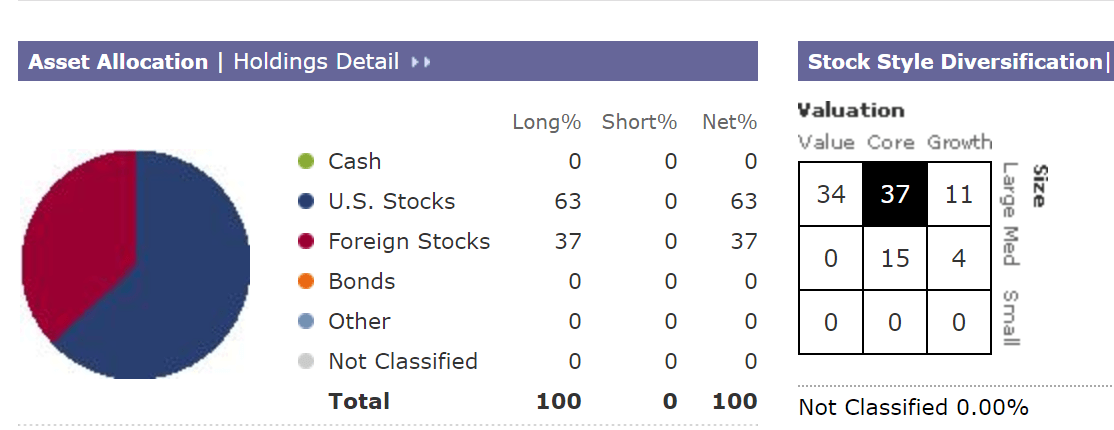Select the Asset Allocation tab header
The image size is (1114, 430).
[118, 62]
